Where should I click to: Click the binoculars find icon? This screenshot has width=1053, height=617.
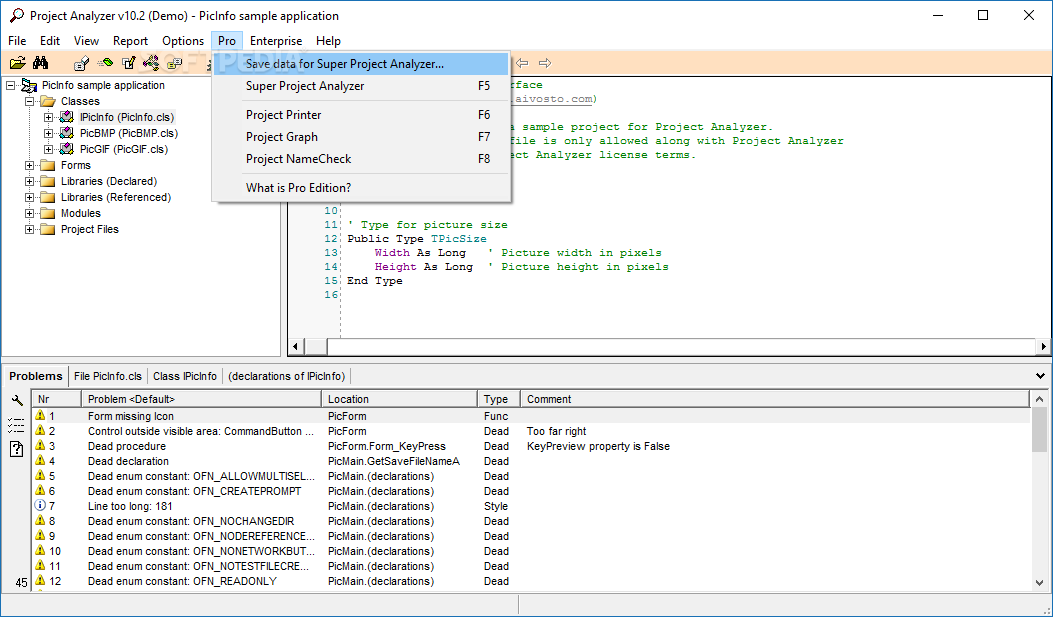(x=41, y=63)
